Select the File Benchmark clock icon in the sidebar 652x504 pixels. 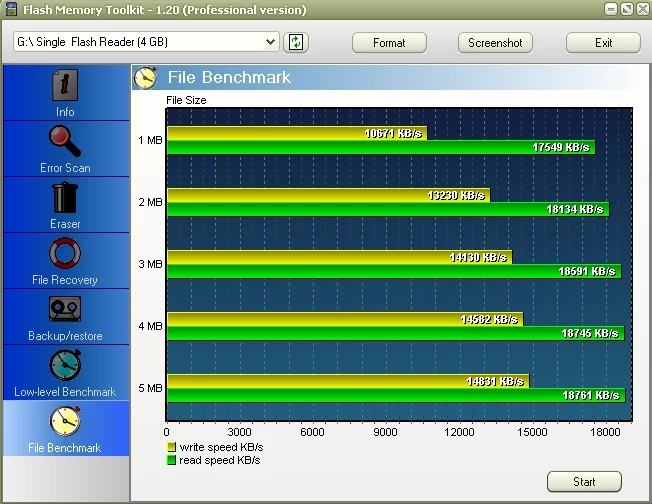[65, 421]
